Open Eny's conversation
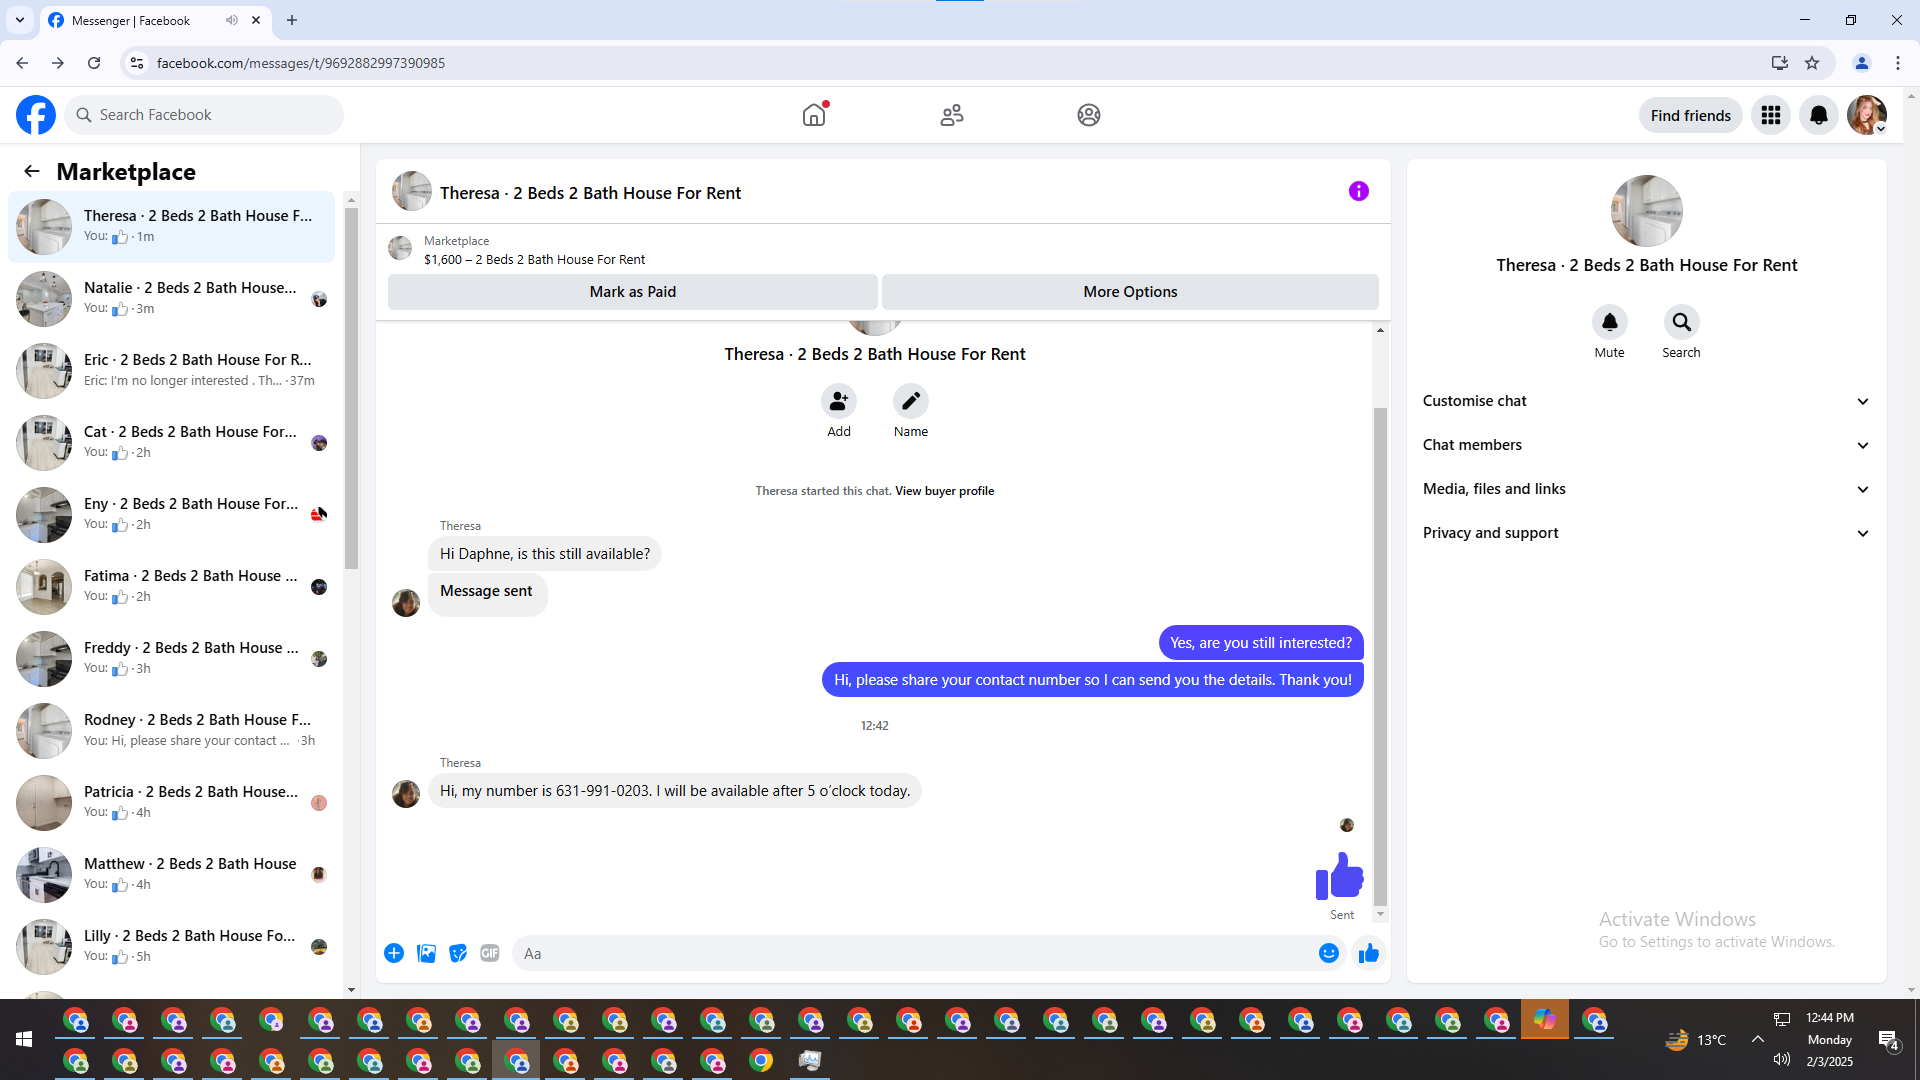 click(172, 514)
